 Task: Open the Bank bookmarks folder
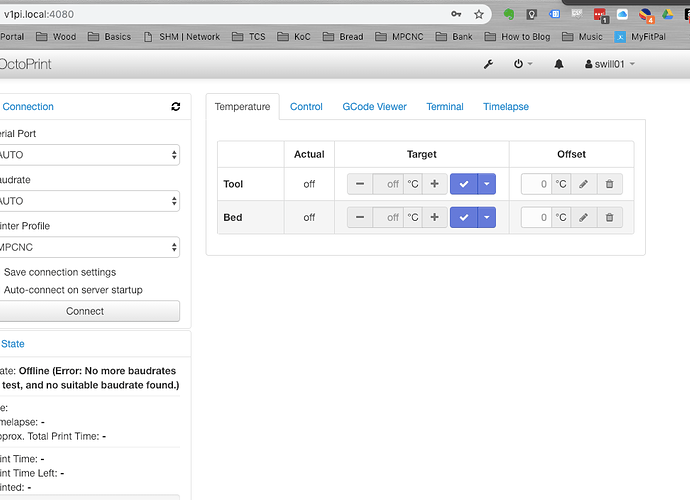pyautogui.click(x=454, y=37)
